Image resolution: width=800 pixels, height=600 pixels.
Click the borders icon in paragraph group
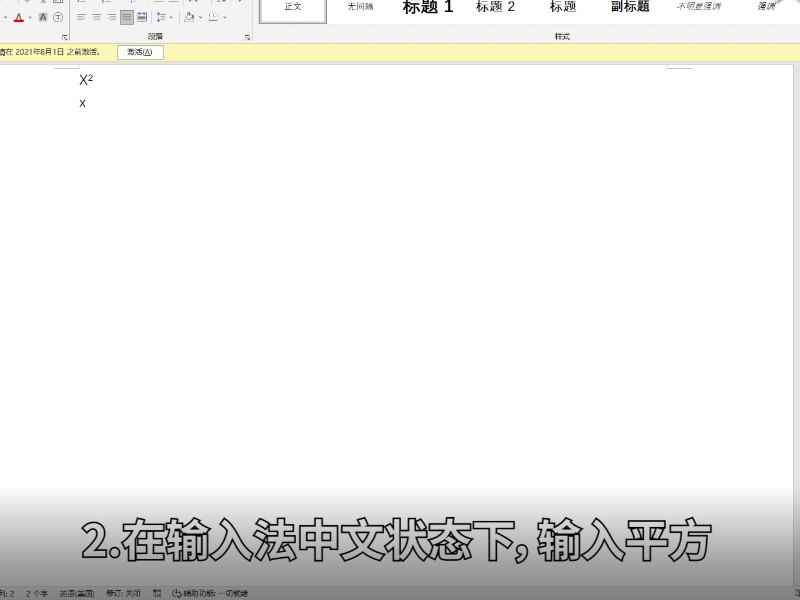[x=213, y=17]
